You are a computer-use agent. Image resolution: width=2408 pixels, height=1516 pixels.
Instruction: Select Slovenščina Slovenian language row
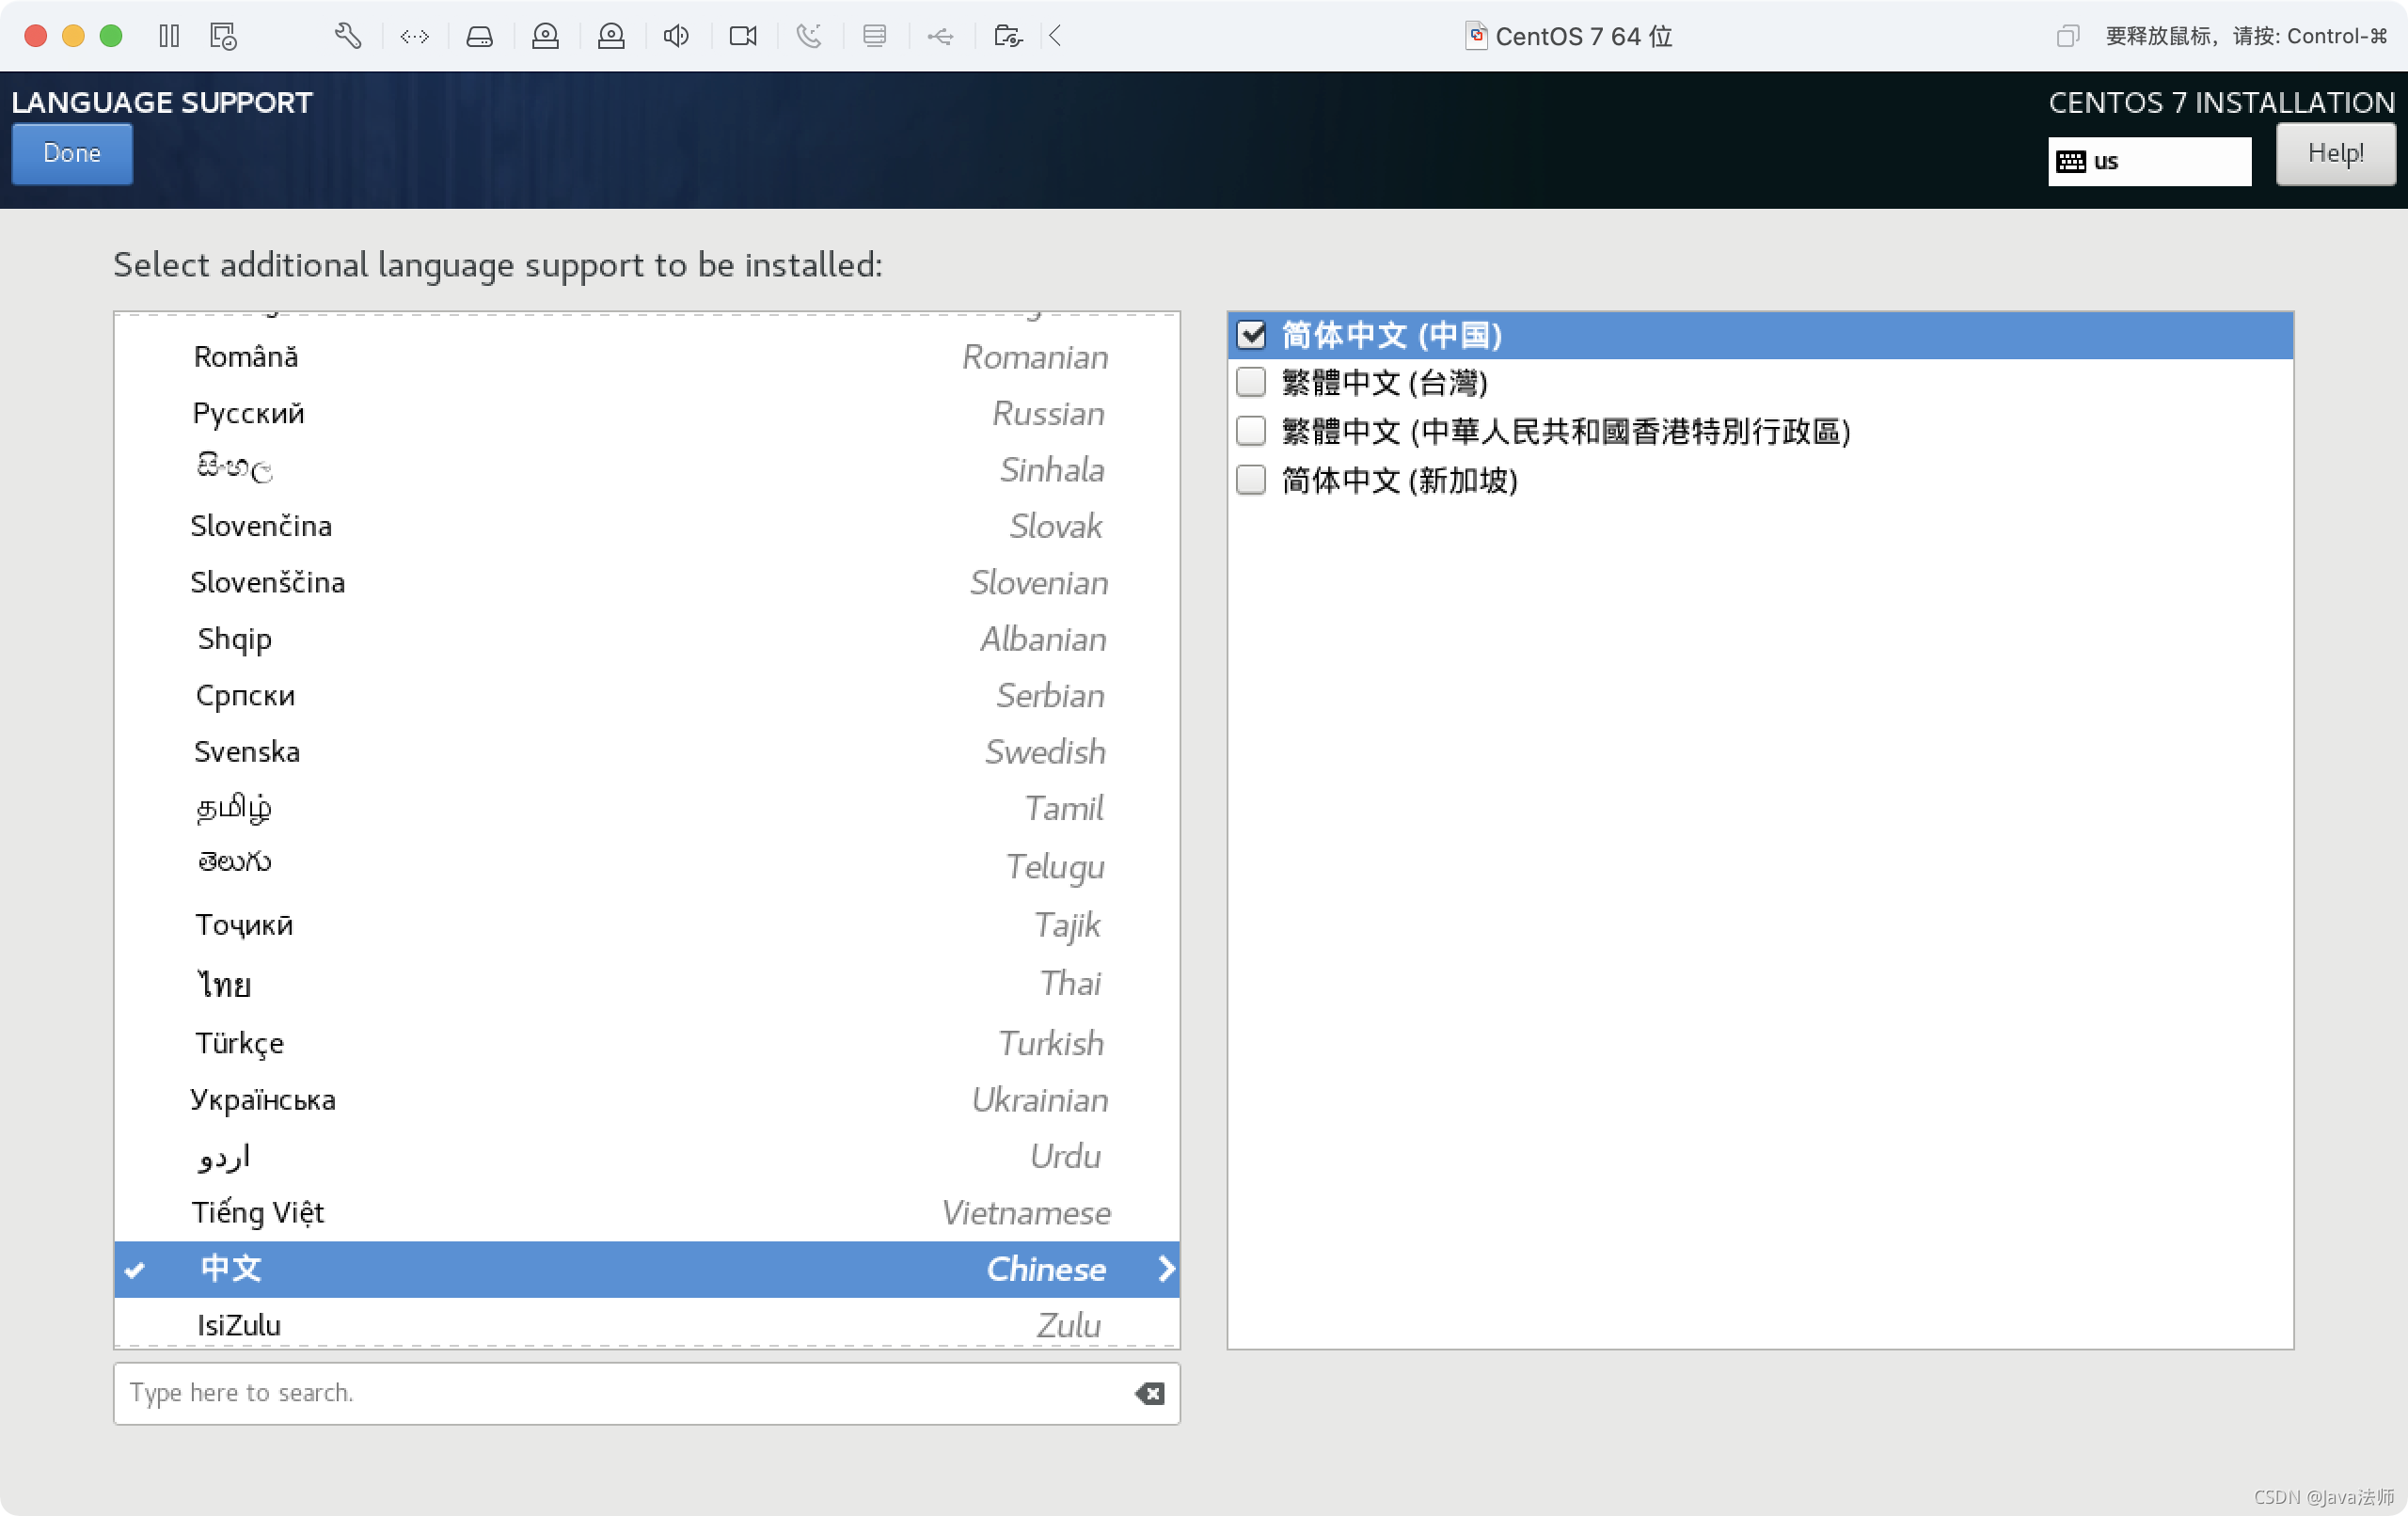[647, 582]
